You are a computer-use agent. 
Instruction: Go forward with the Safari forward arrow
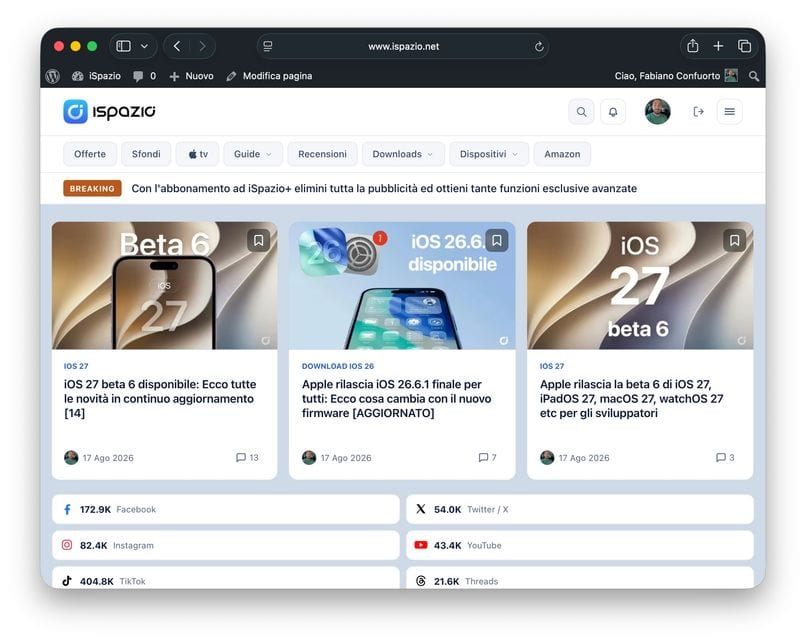tap(203, 46)
